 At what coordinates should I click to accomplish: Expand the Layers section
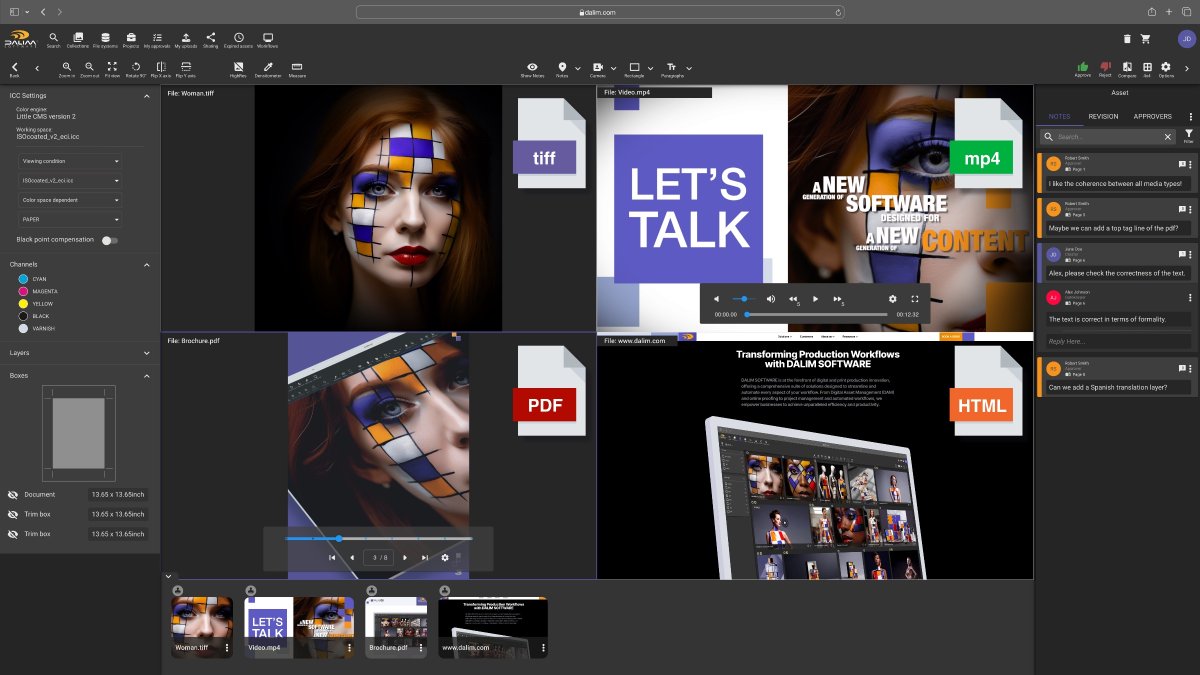tap(80, 353)
